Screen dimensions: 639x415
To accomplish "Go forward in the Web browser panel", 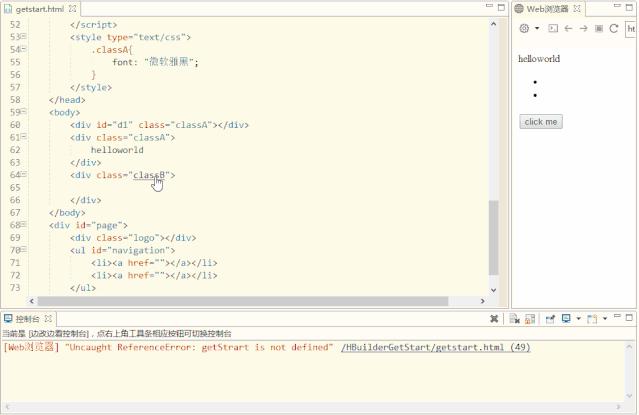I will [584, 28].
